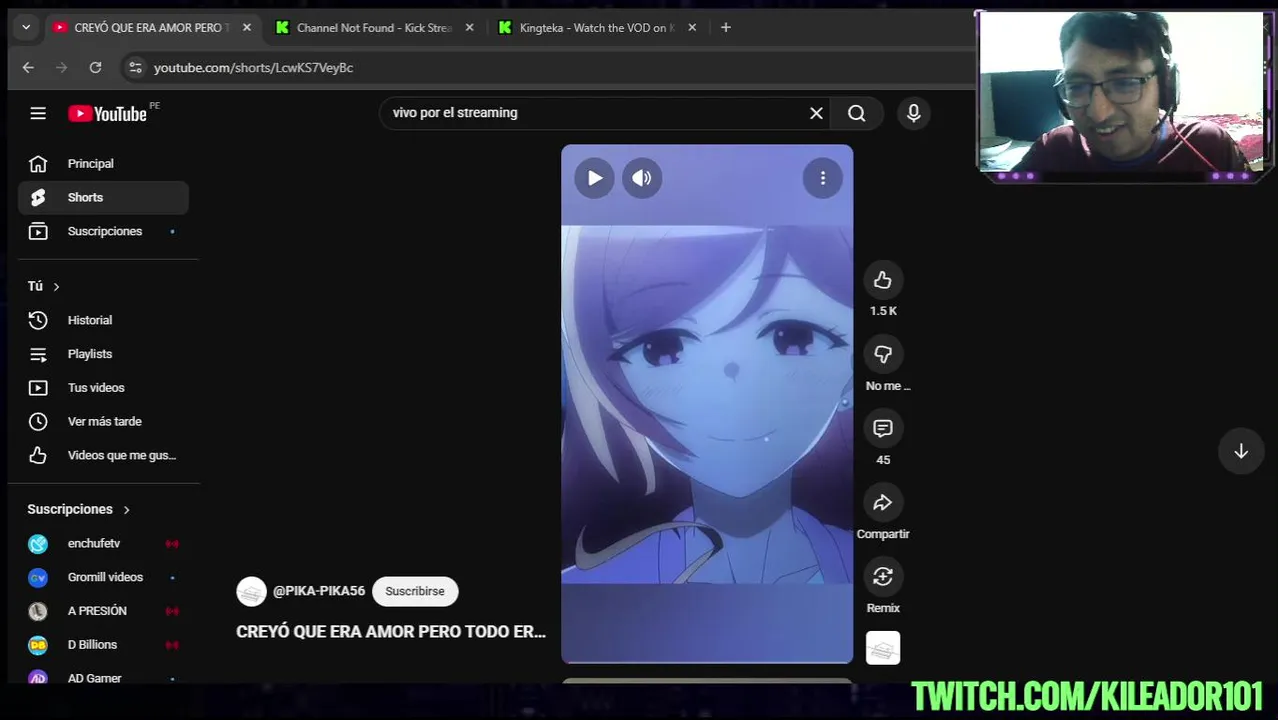
Task: Open the Short's three-dot options menu
Action: tap(823, 178)
